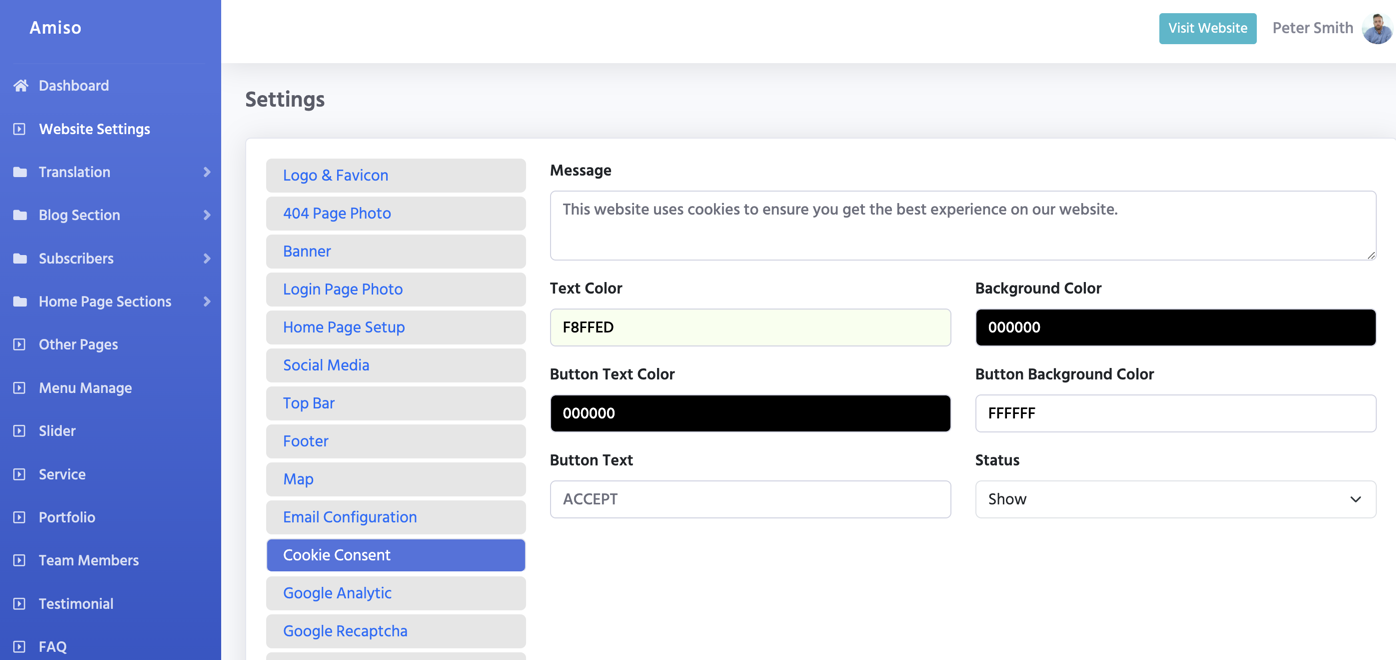Screen dimensions: 1396x660
Task: Open Peter Smith profile avatar
Action: click(x=1377, y=28)
